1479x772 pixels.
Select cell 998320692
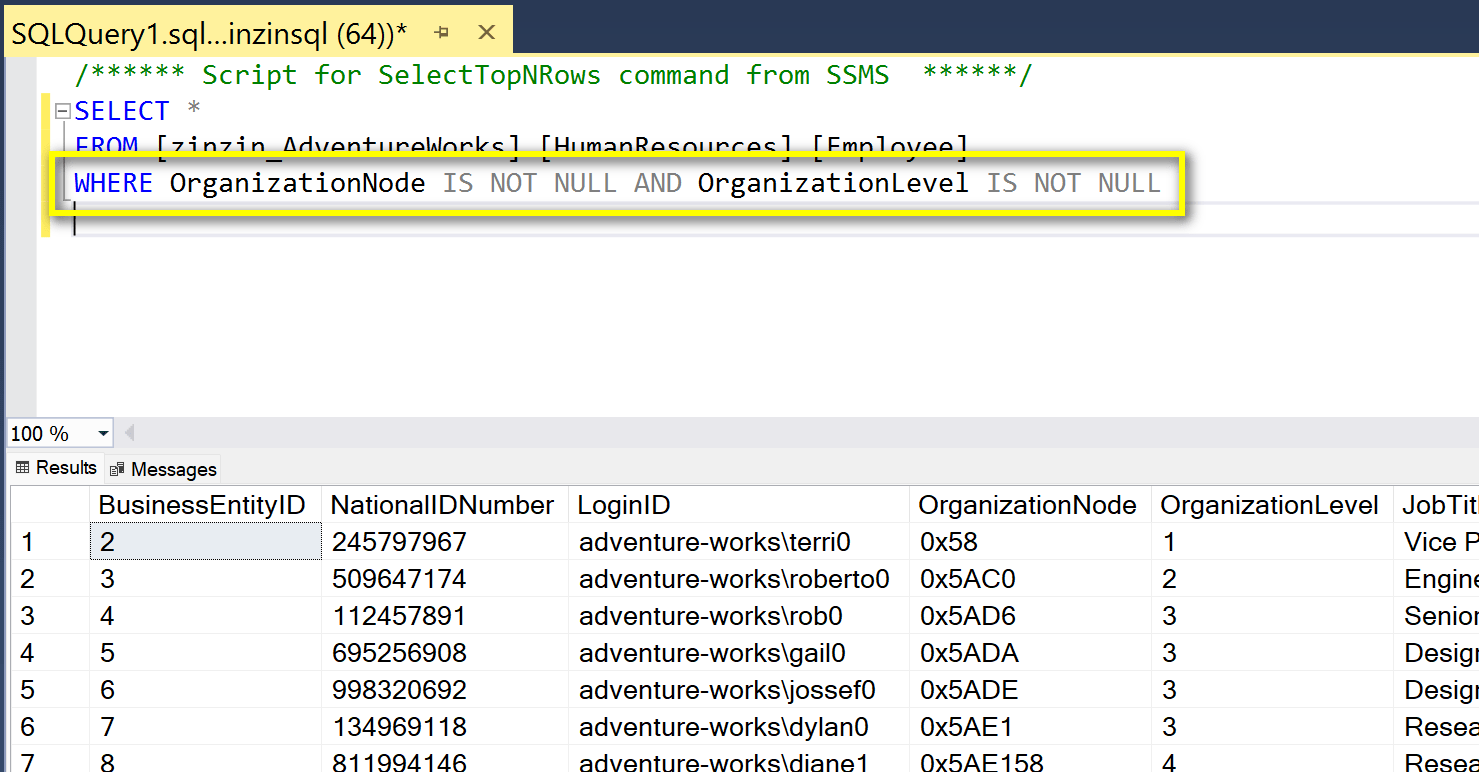[x=445, y=690]
